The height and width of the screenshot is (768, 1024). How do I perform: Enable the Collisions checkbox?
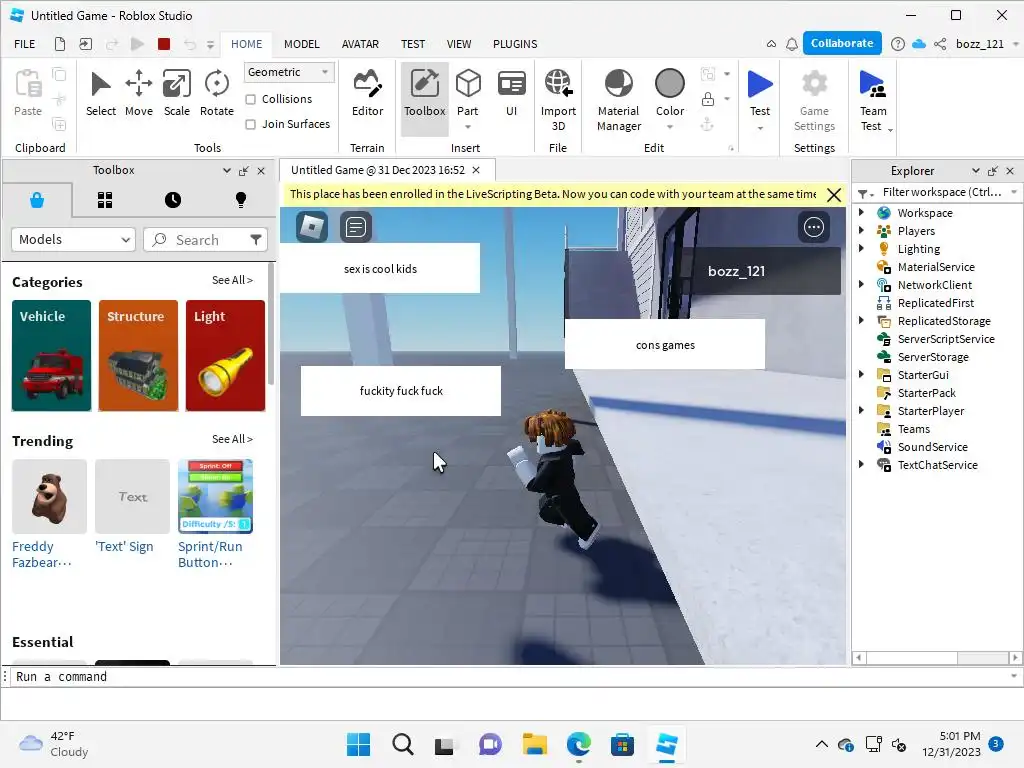(x=250, y=99)
